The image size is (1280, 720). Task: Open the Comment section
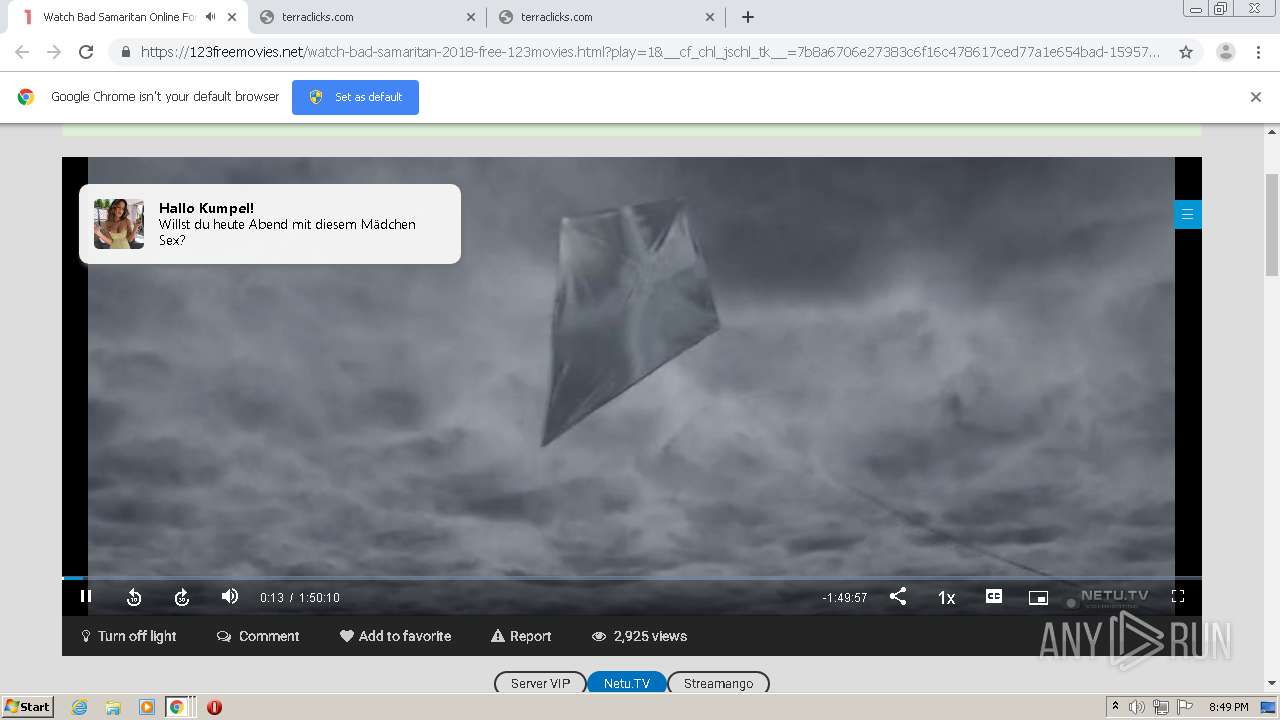[x=258, y=636]
